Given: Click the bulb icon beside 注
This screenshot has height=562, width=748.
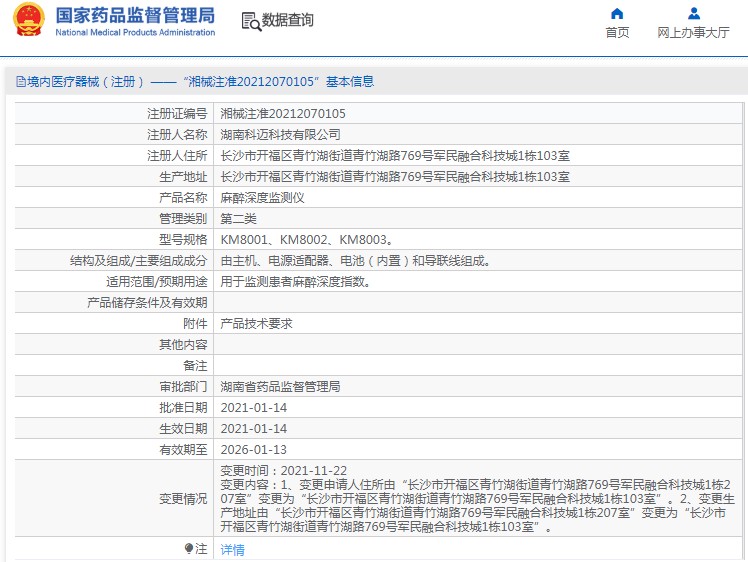Looking at the screenshot, I should tap(188, 549).
